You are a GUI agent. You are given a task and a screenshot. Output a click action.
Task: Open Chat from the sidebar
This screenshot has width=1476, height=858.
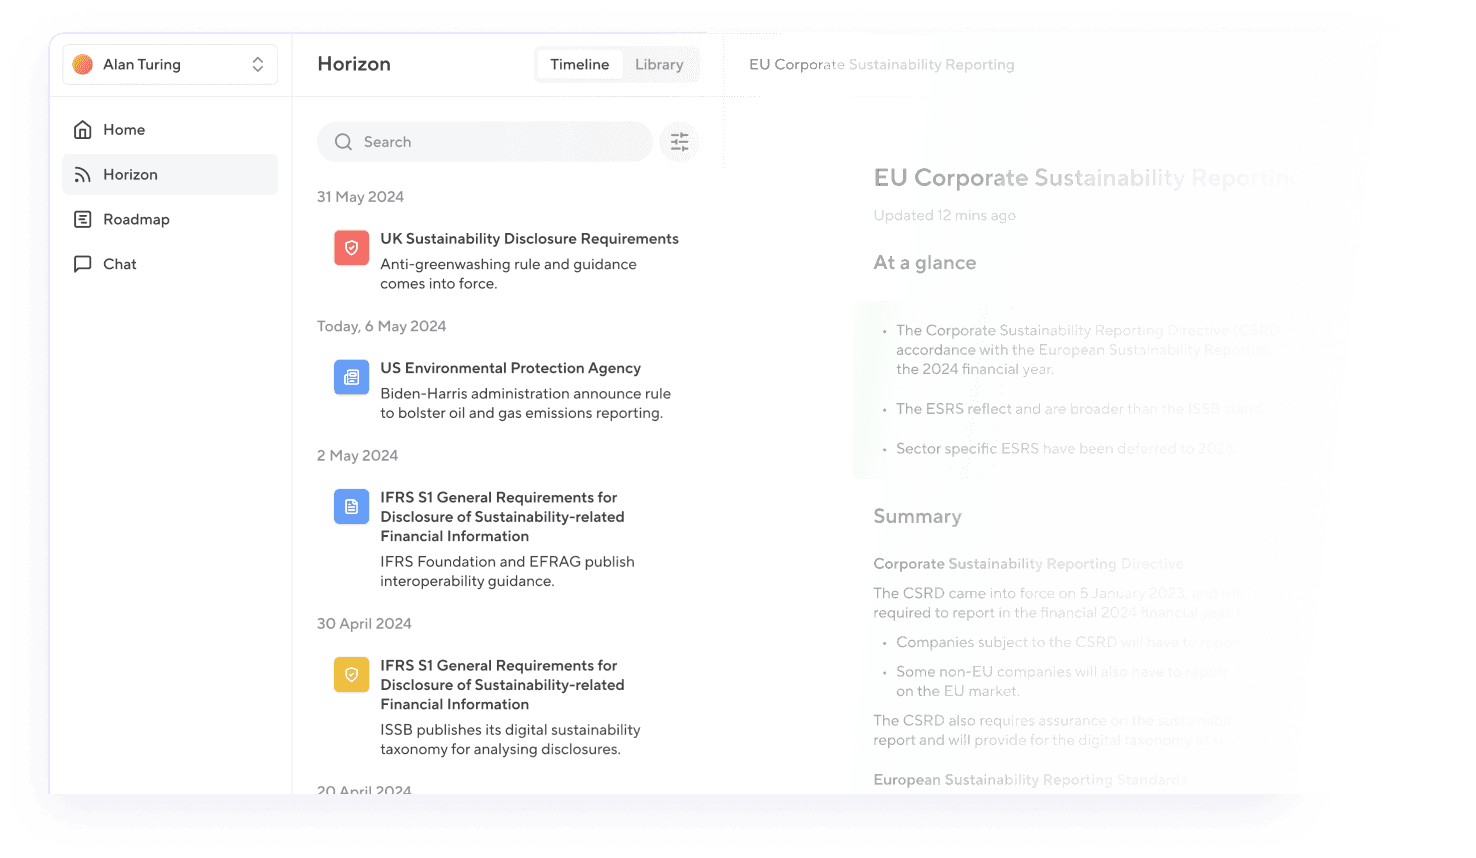(x=170, y=264)
